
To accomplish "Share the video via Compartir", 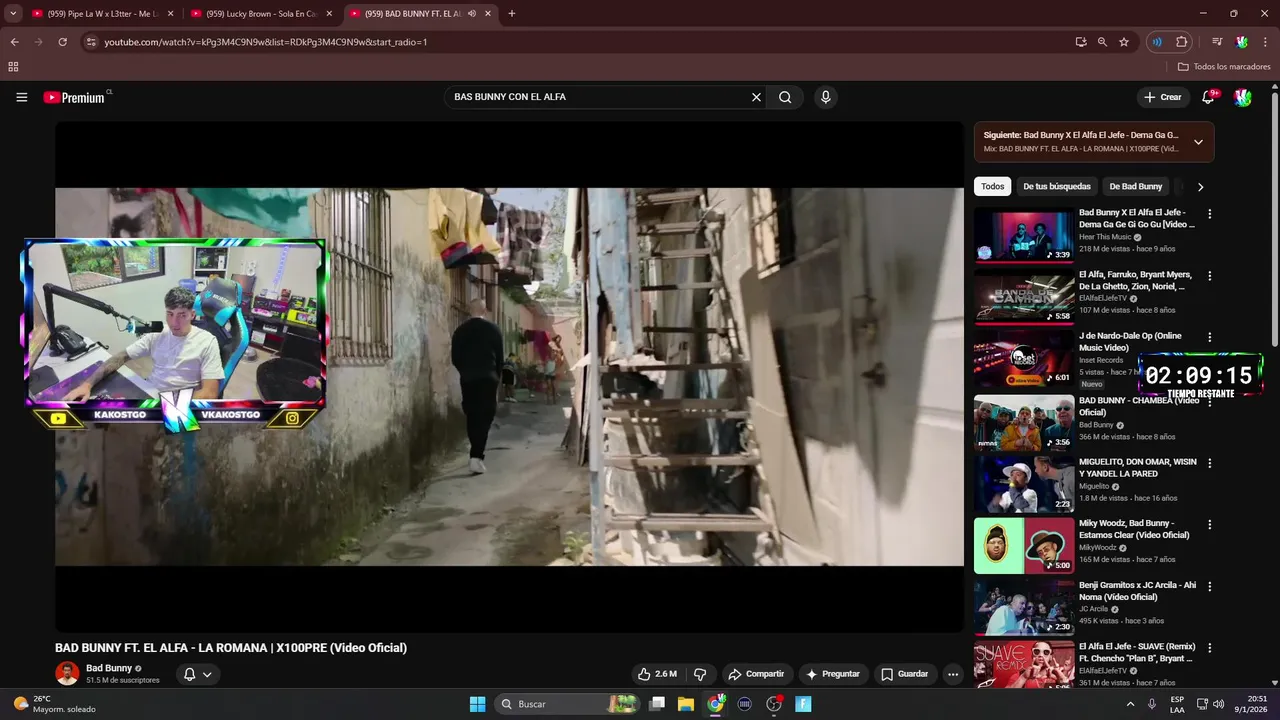I will [756, 674].
